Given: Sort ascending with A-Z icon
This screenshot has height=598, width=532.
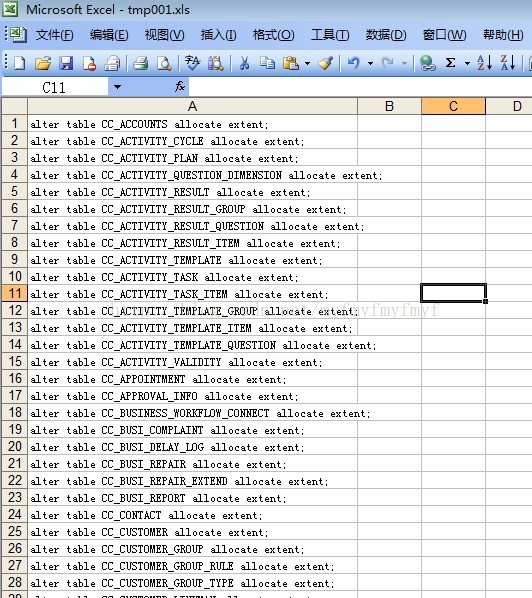Looking at the screenshot, I should [484, 63].
